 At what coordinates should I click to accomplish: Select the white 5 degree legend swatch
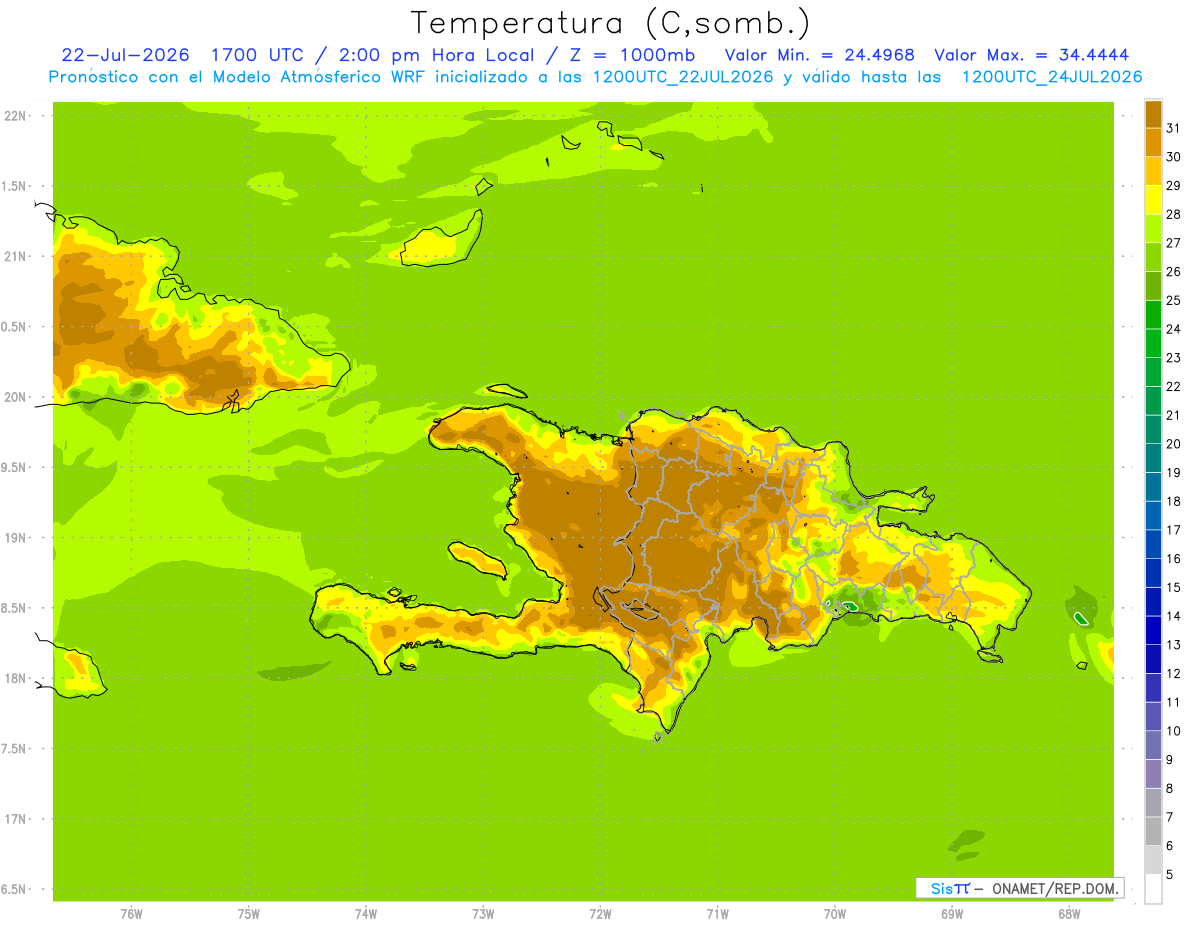[1153, 889]
